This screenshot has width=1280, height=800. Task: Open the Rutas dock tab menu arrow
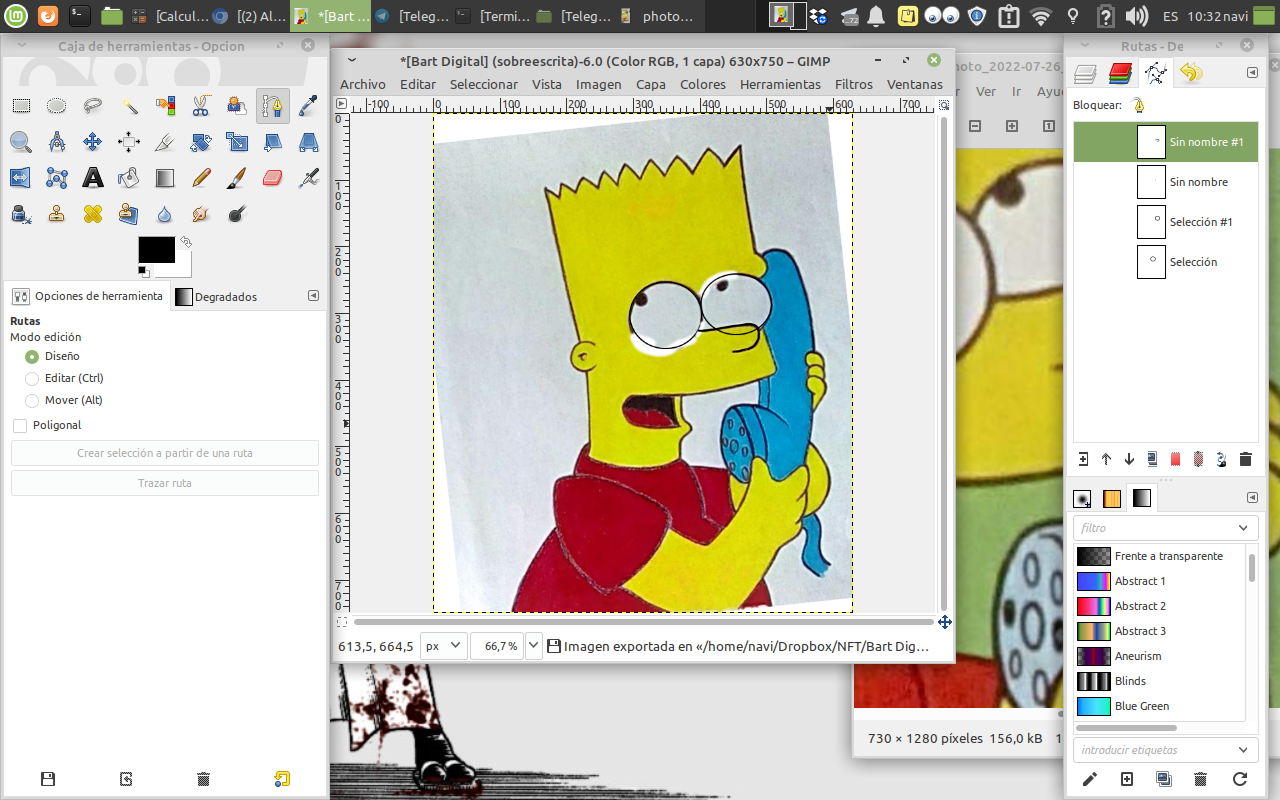point(1251,73)
